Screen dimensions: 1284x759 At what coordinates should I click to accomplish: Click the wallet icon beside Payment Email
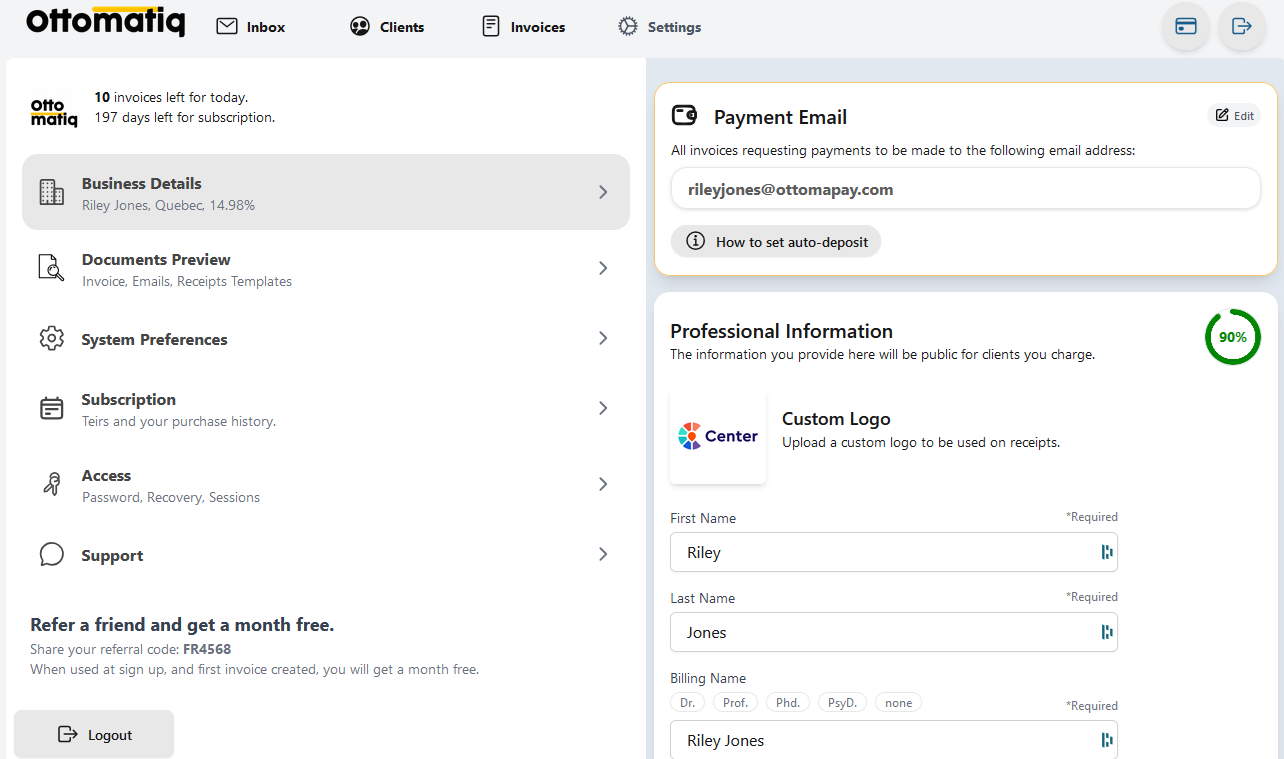point(685,116)
